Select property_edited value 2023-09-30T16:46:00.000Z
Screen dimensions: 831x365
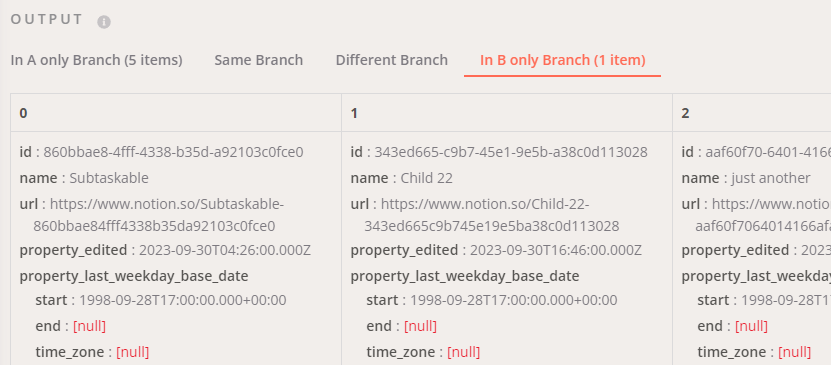point(556,250)
